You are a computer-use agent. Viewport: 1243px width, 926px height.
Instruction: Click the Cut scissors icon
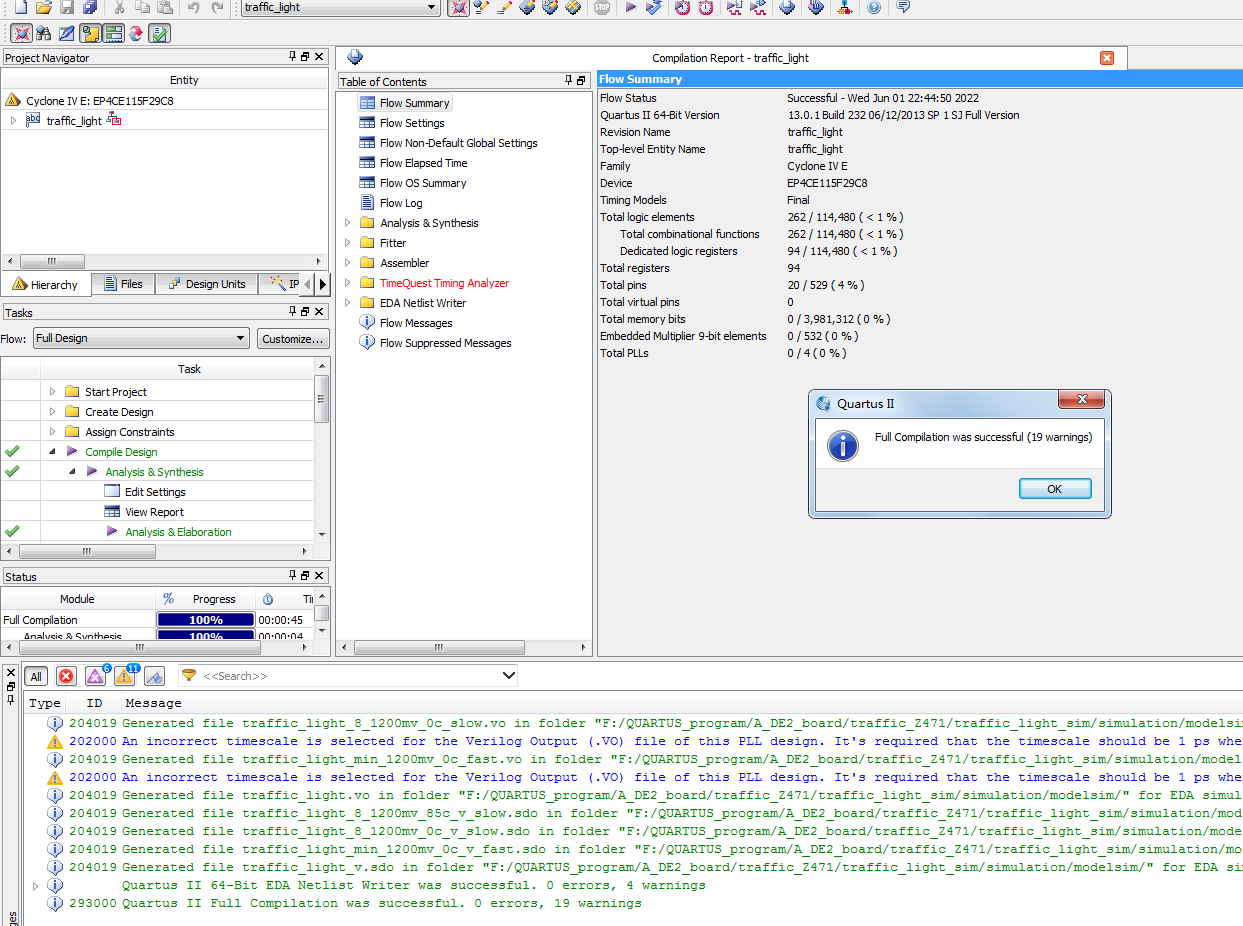(119, 8)
